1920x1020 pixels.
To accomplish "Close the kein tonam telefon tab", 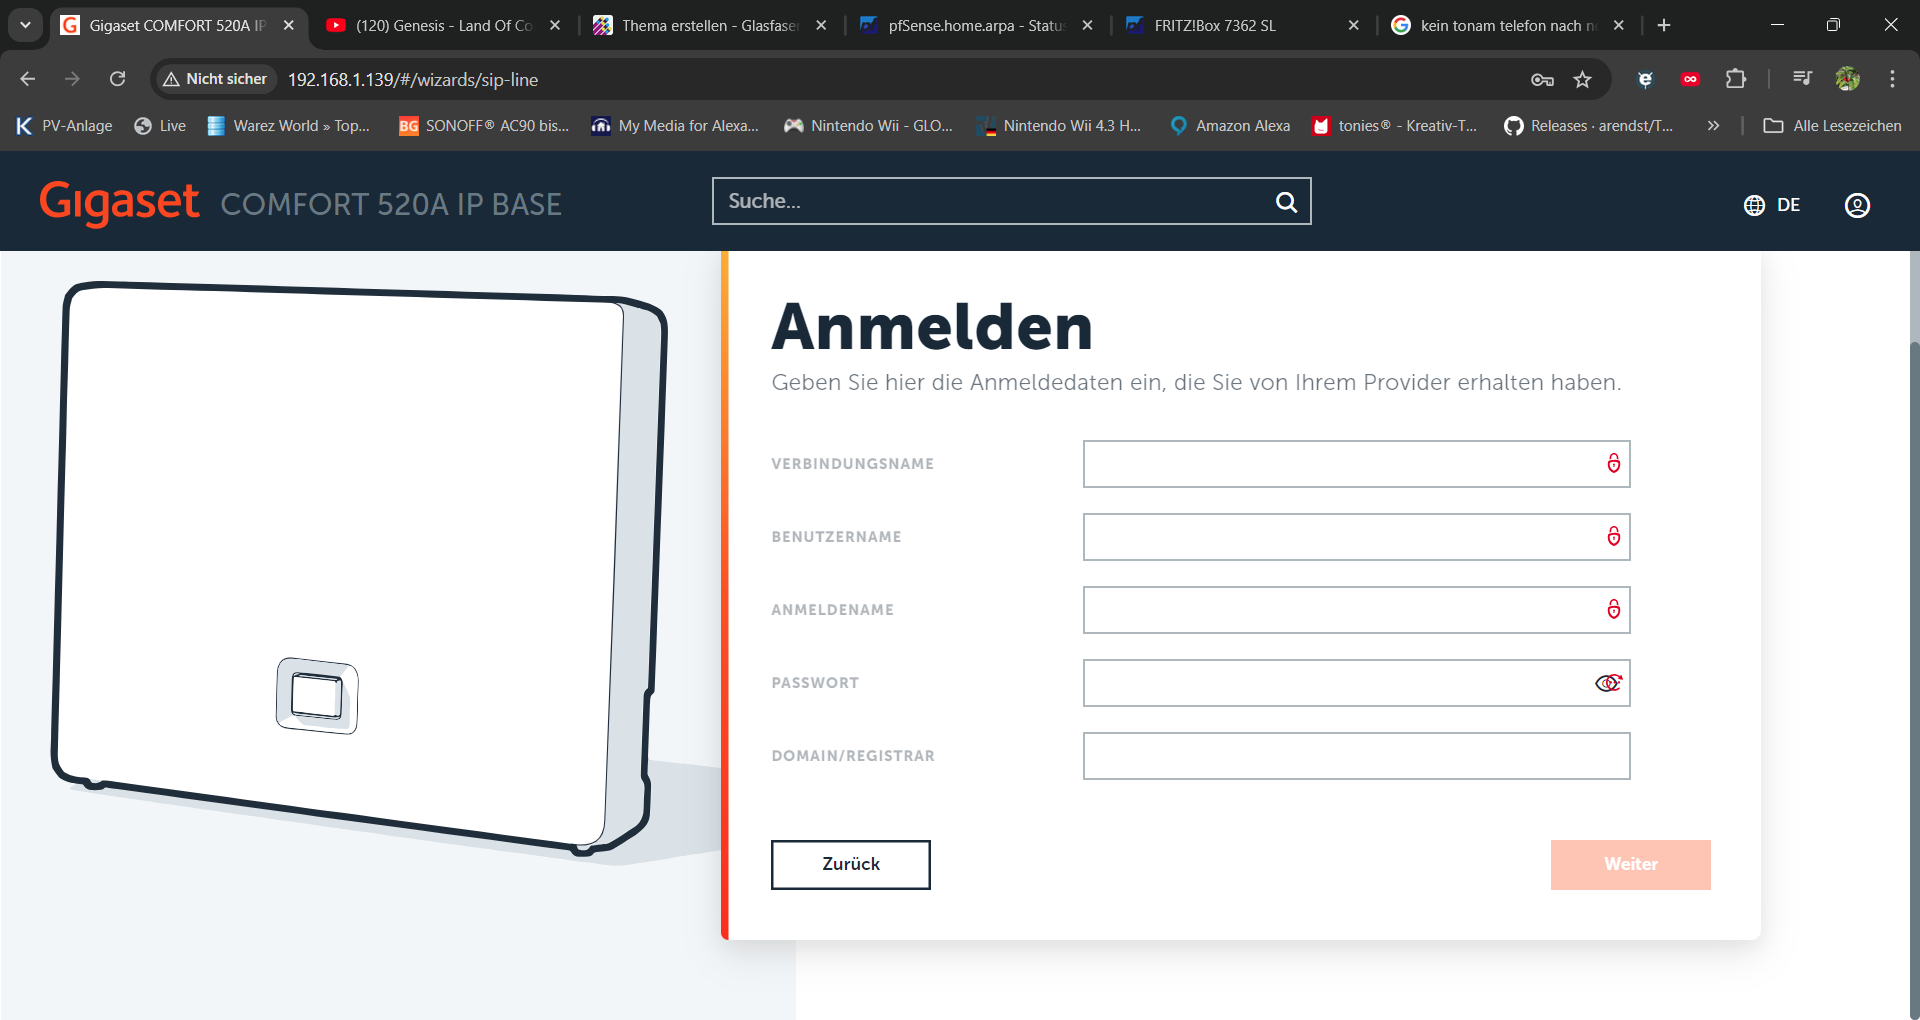I will (x=1619, y=25).
